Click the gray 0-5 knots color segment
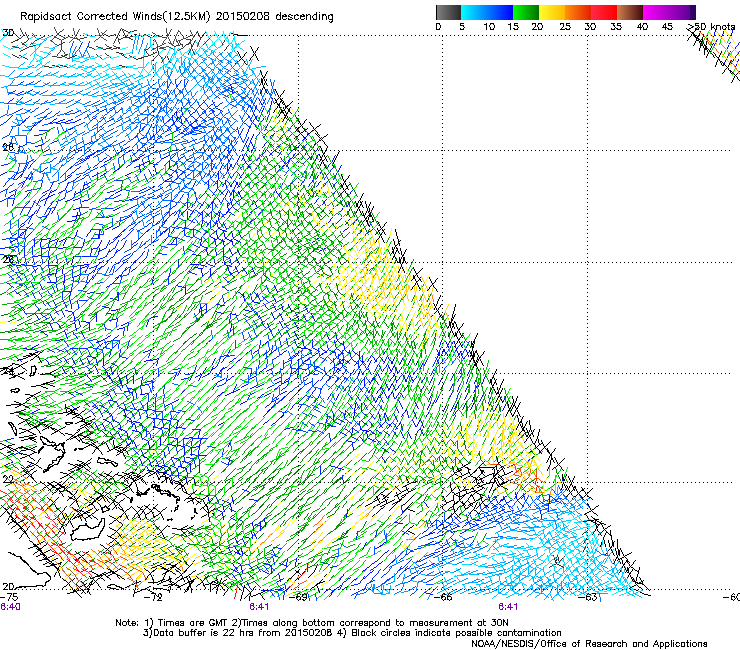740x650 pixels. (x=448, y=12)
